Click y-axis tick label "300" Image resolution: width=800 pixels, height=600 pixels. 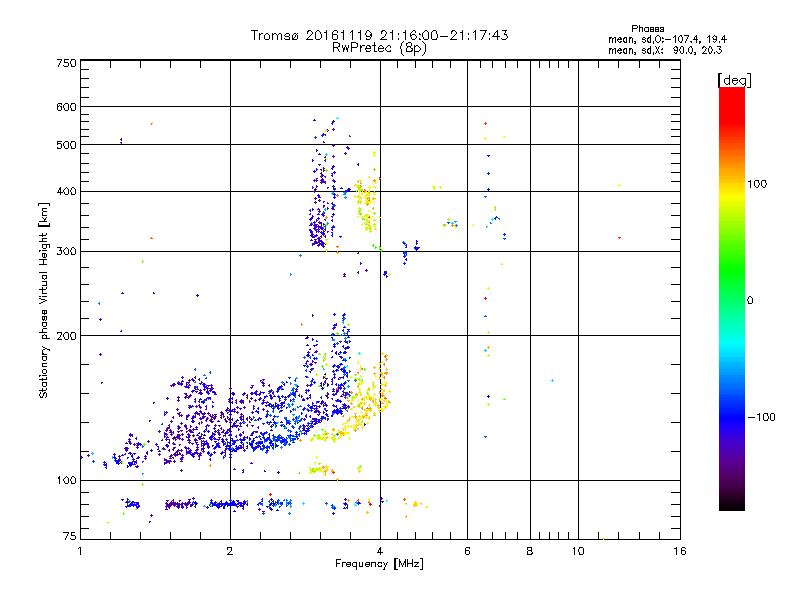pyautogui.click(x=66, y=252)
